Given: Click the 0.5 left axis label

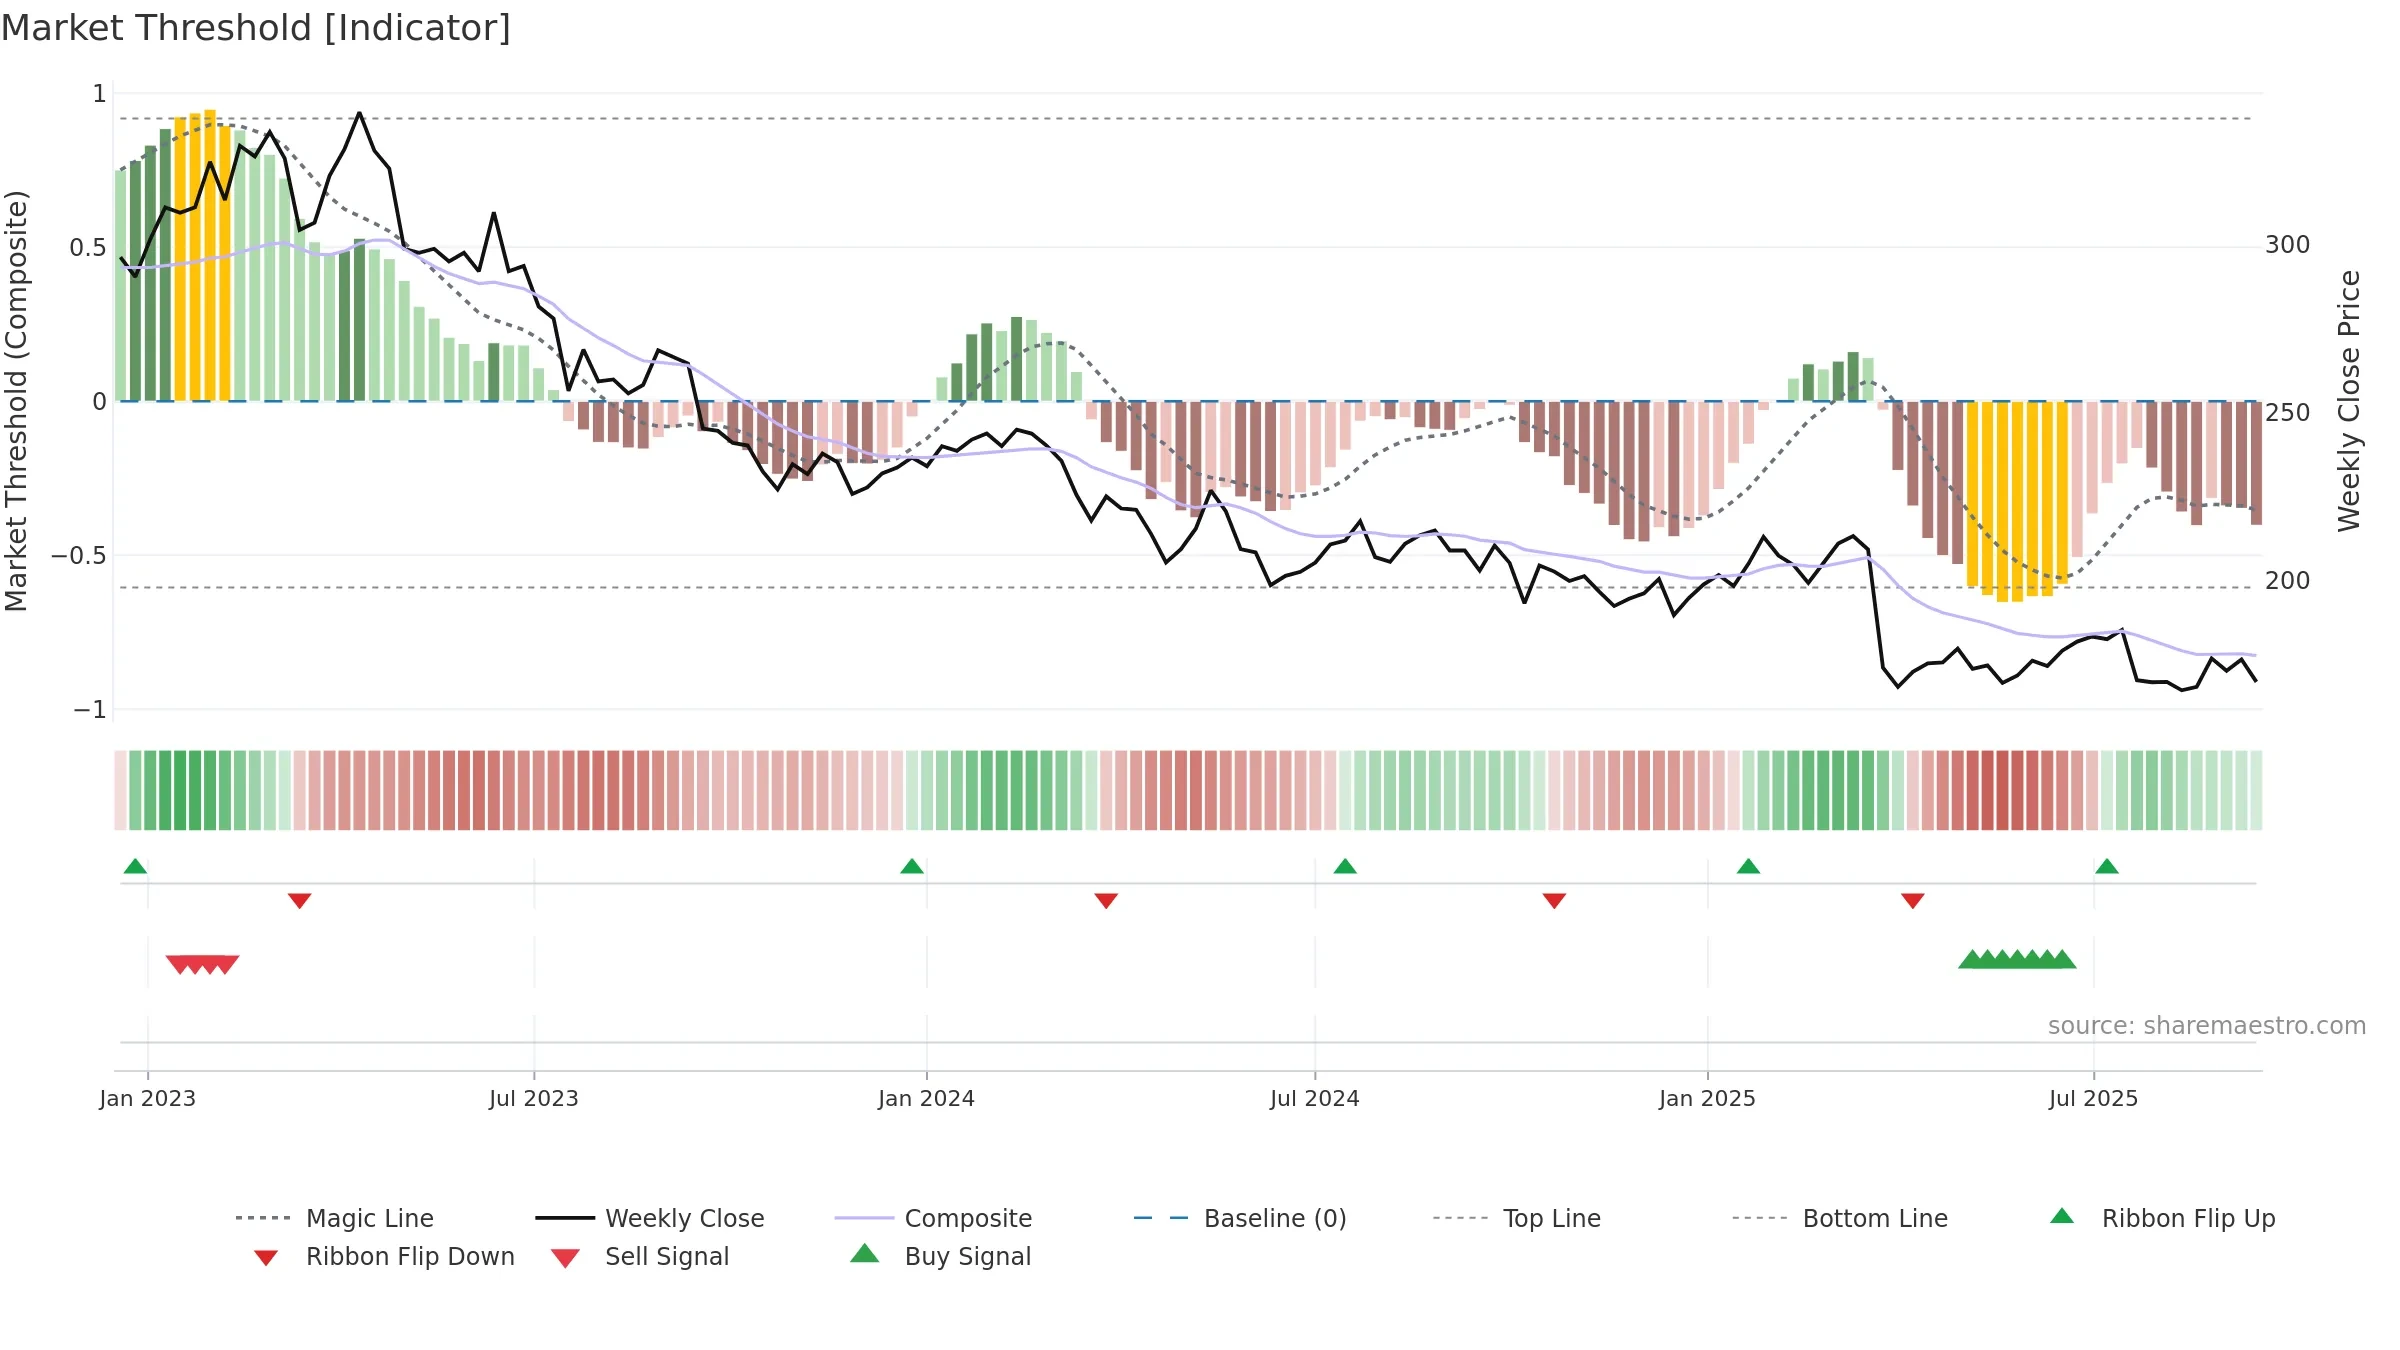Looking at the screenshot, I should coord(88,247).
